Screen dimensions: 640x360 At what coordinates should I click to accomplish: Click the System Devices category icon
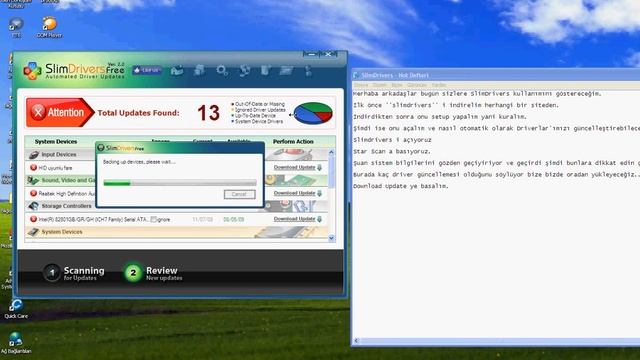33,232
